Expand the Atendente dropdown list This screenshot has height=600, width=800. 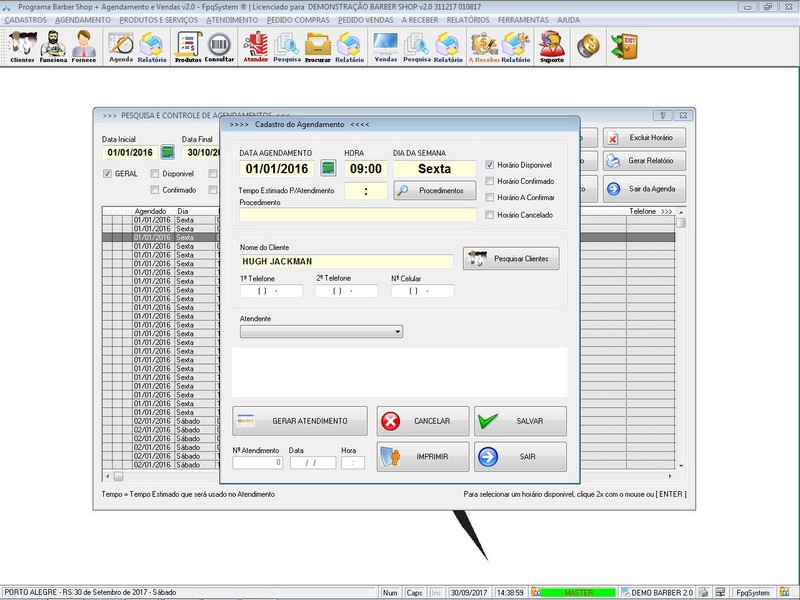tap(397, 332)
